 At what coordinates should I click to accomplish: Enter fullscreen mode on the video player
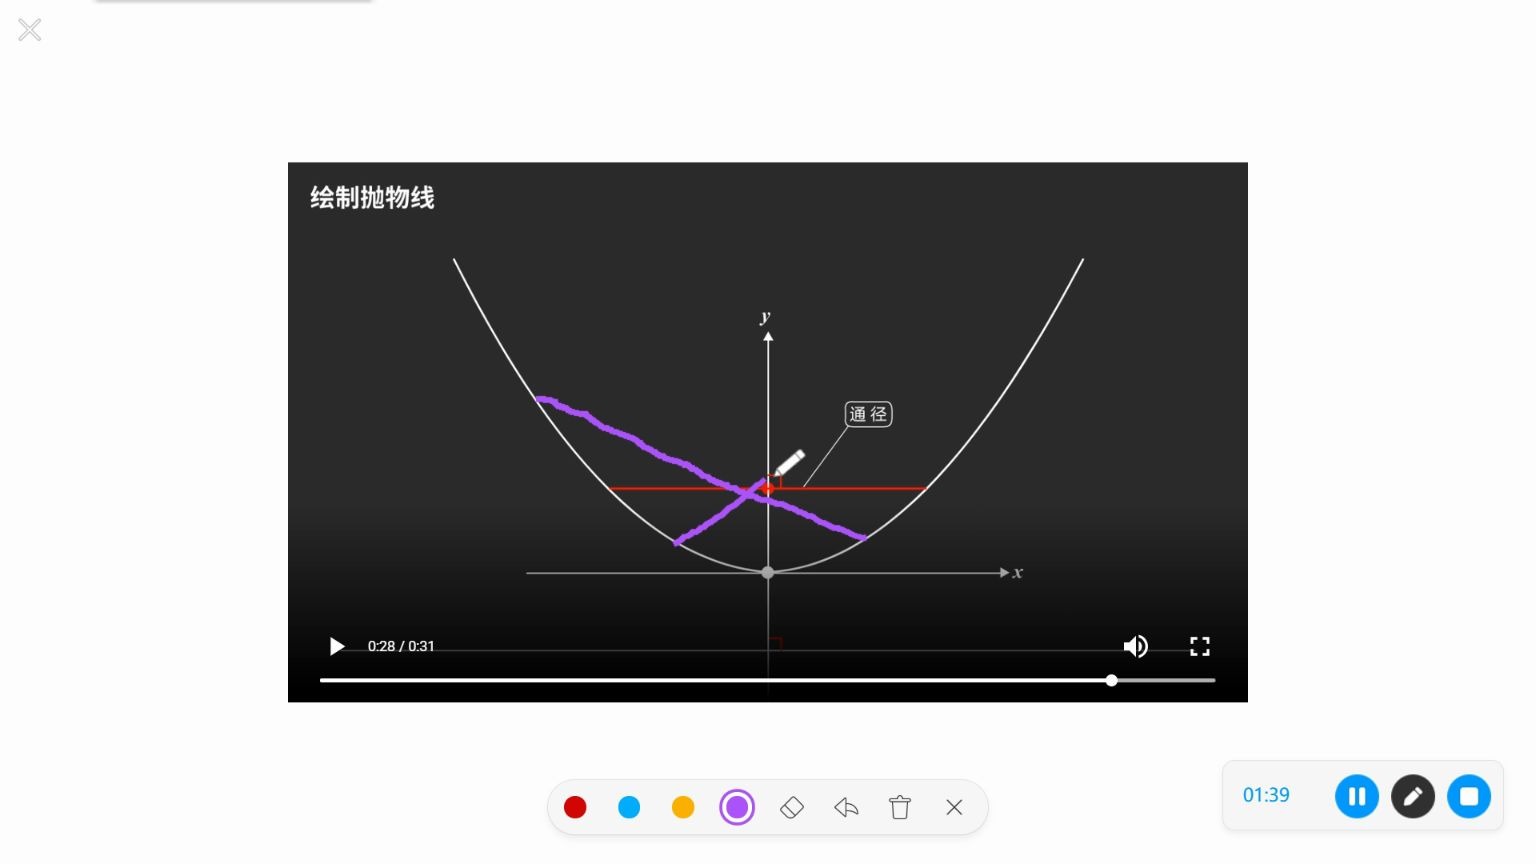tap(1199, 647)
